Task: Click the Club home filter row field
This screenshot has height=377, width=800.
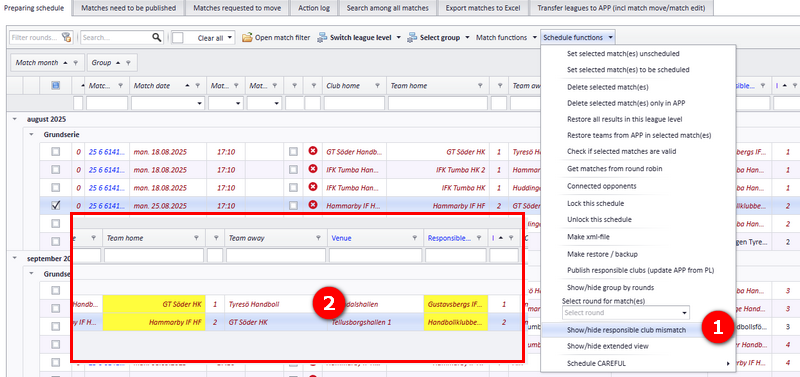Action: click(354, 104)
